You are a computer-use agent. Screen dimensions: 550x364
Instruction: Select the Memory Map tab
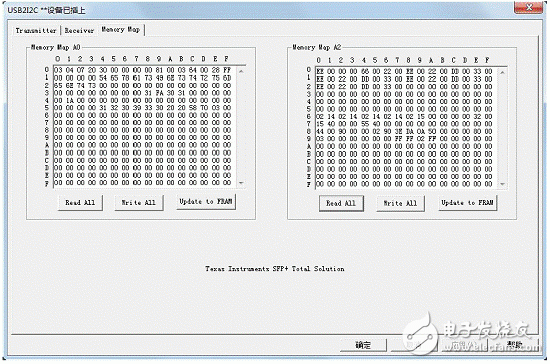coord(121,29)
